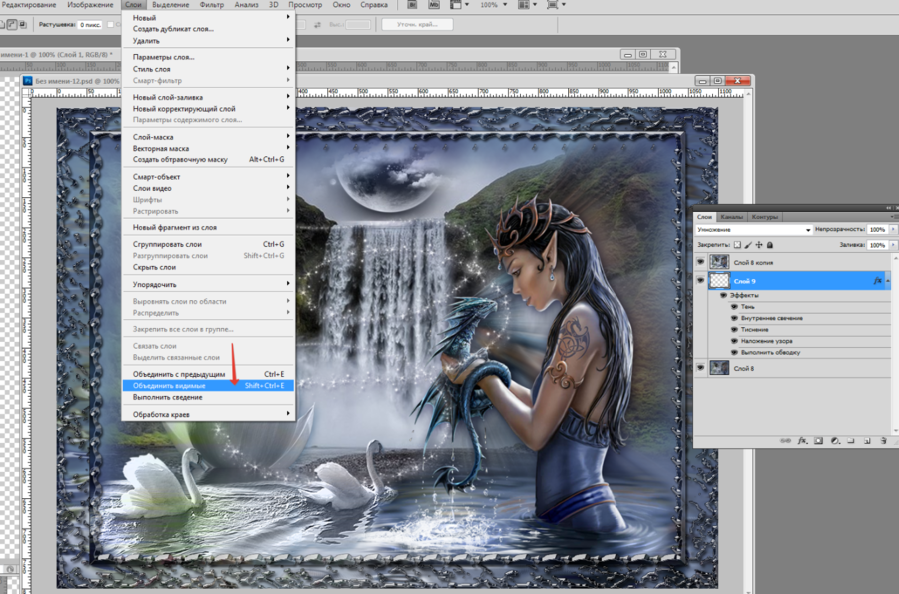Toggle the Тиснение effect visibility
Screen dimensions: 899x594
coord(734,330)
